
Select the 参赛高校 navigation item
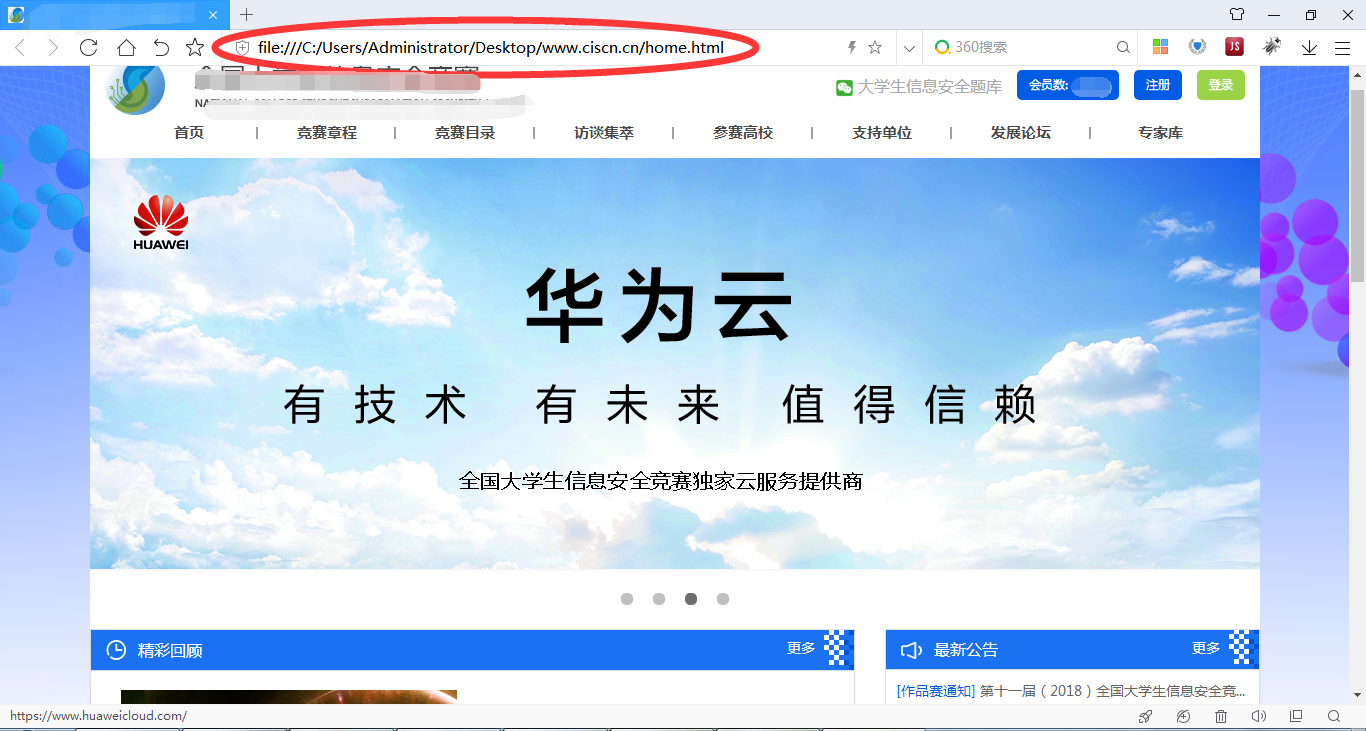(743, 133)
